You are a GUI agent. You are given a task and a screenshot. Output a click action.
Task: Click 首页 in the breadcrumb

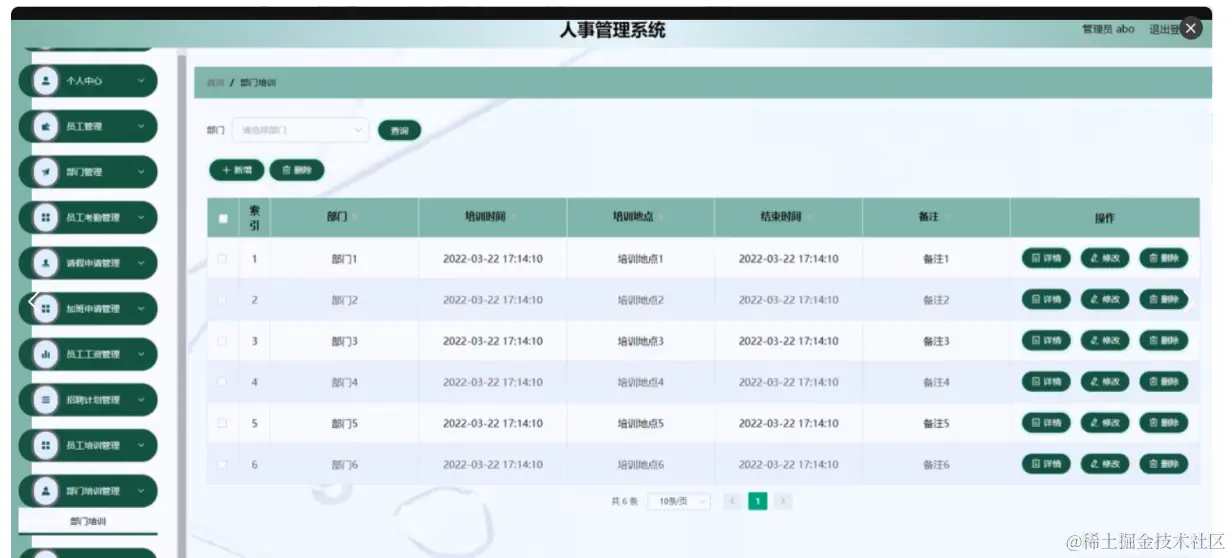click(215, 83)
